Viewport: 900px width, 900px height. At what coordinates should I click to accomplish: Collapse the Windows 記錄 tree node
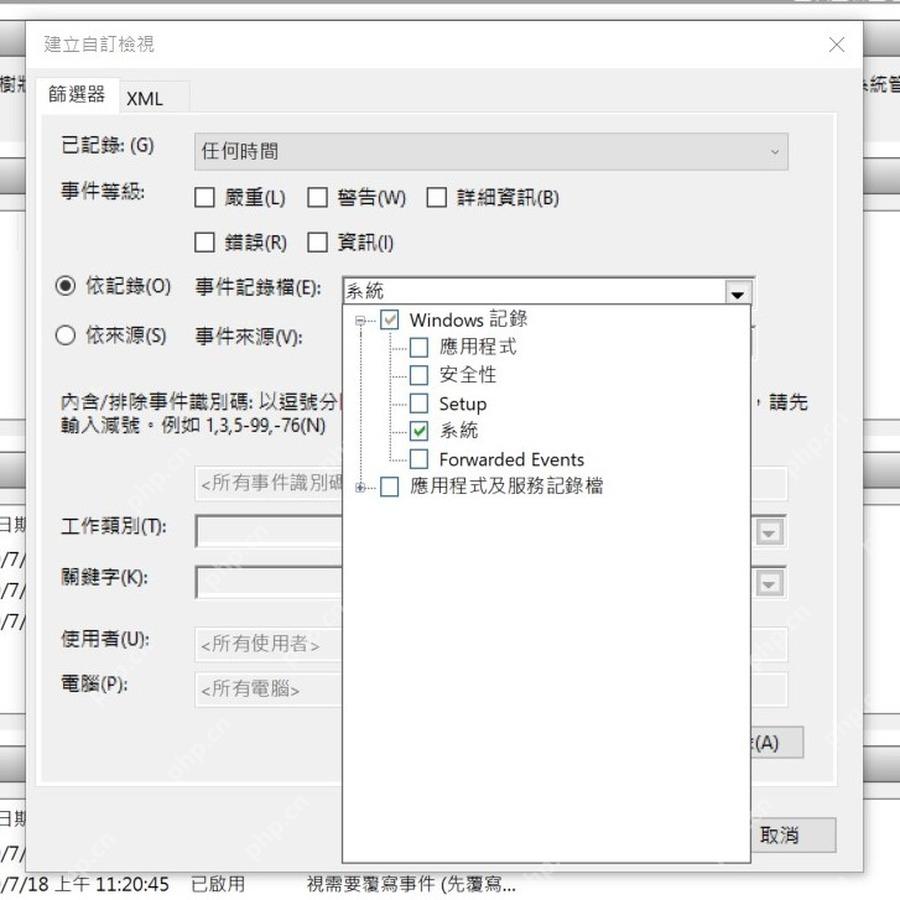click(360, 320)
